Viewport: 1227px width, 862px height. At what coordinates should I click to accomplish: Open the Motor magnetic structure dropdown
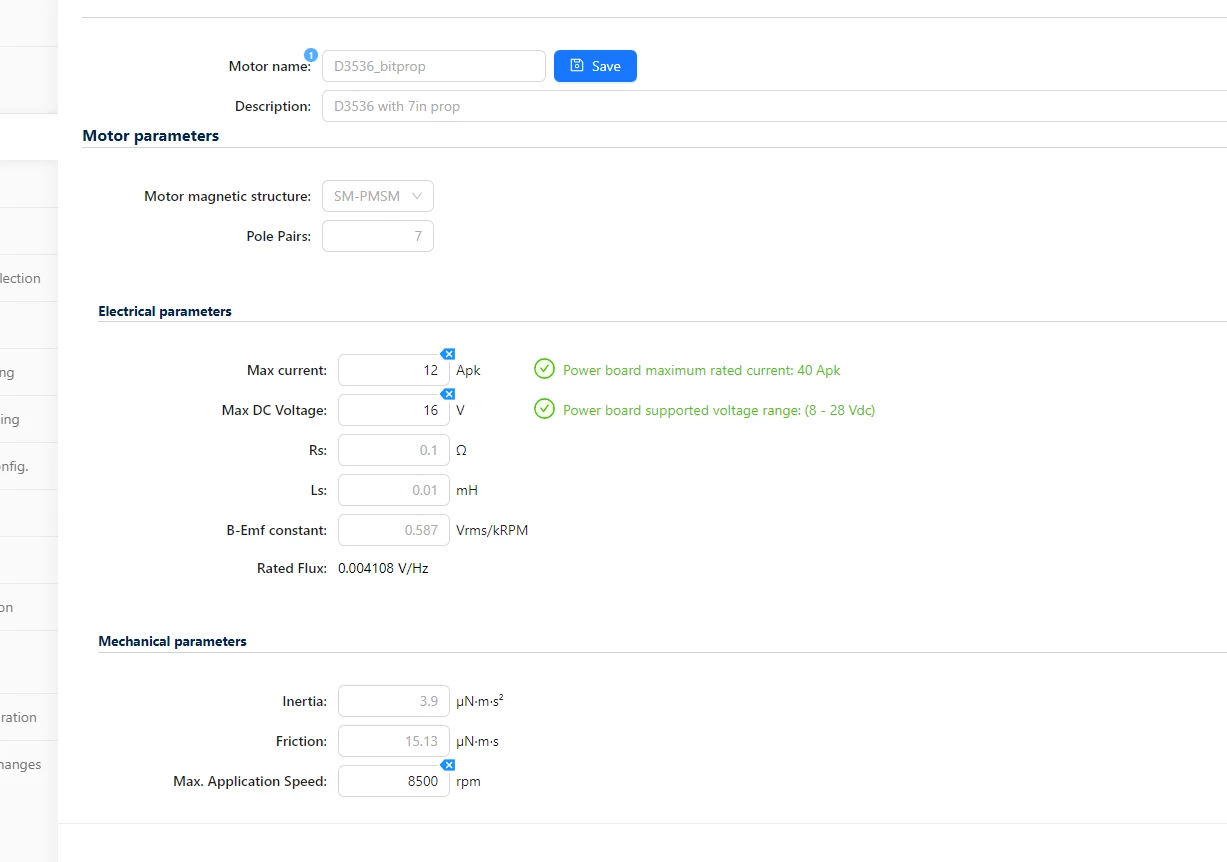point(378,196)
